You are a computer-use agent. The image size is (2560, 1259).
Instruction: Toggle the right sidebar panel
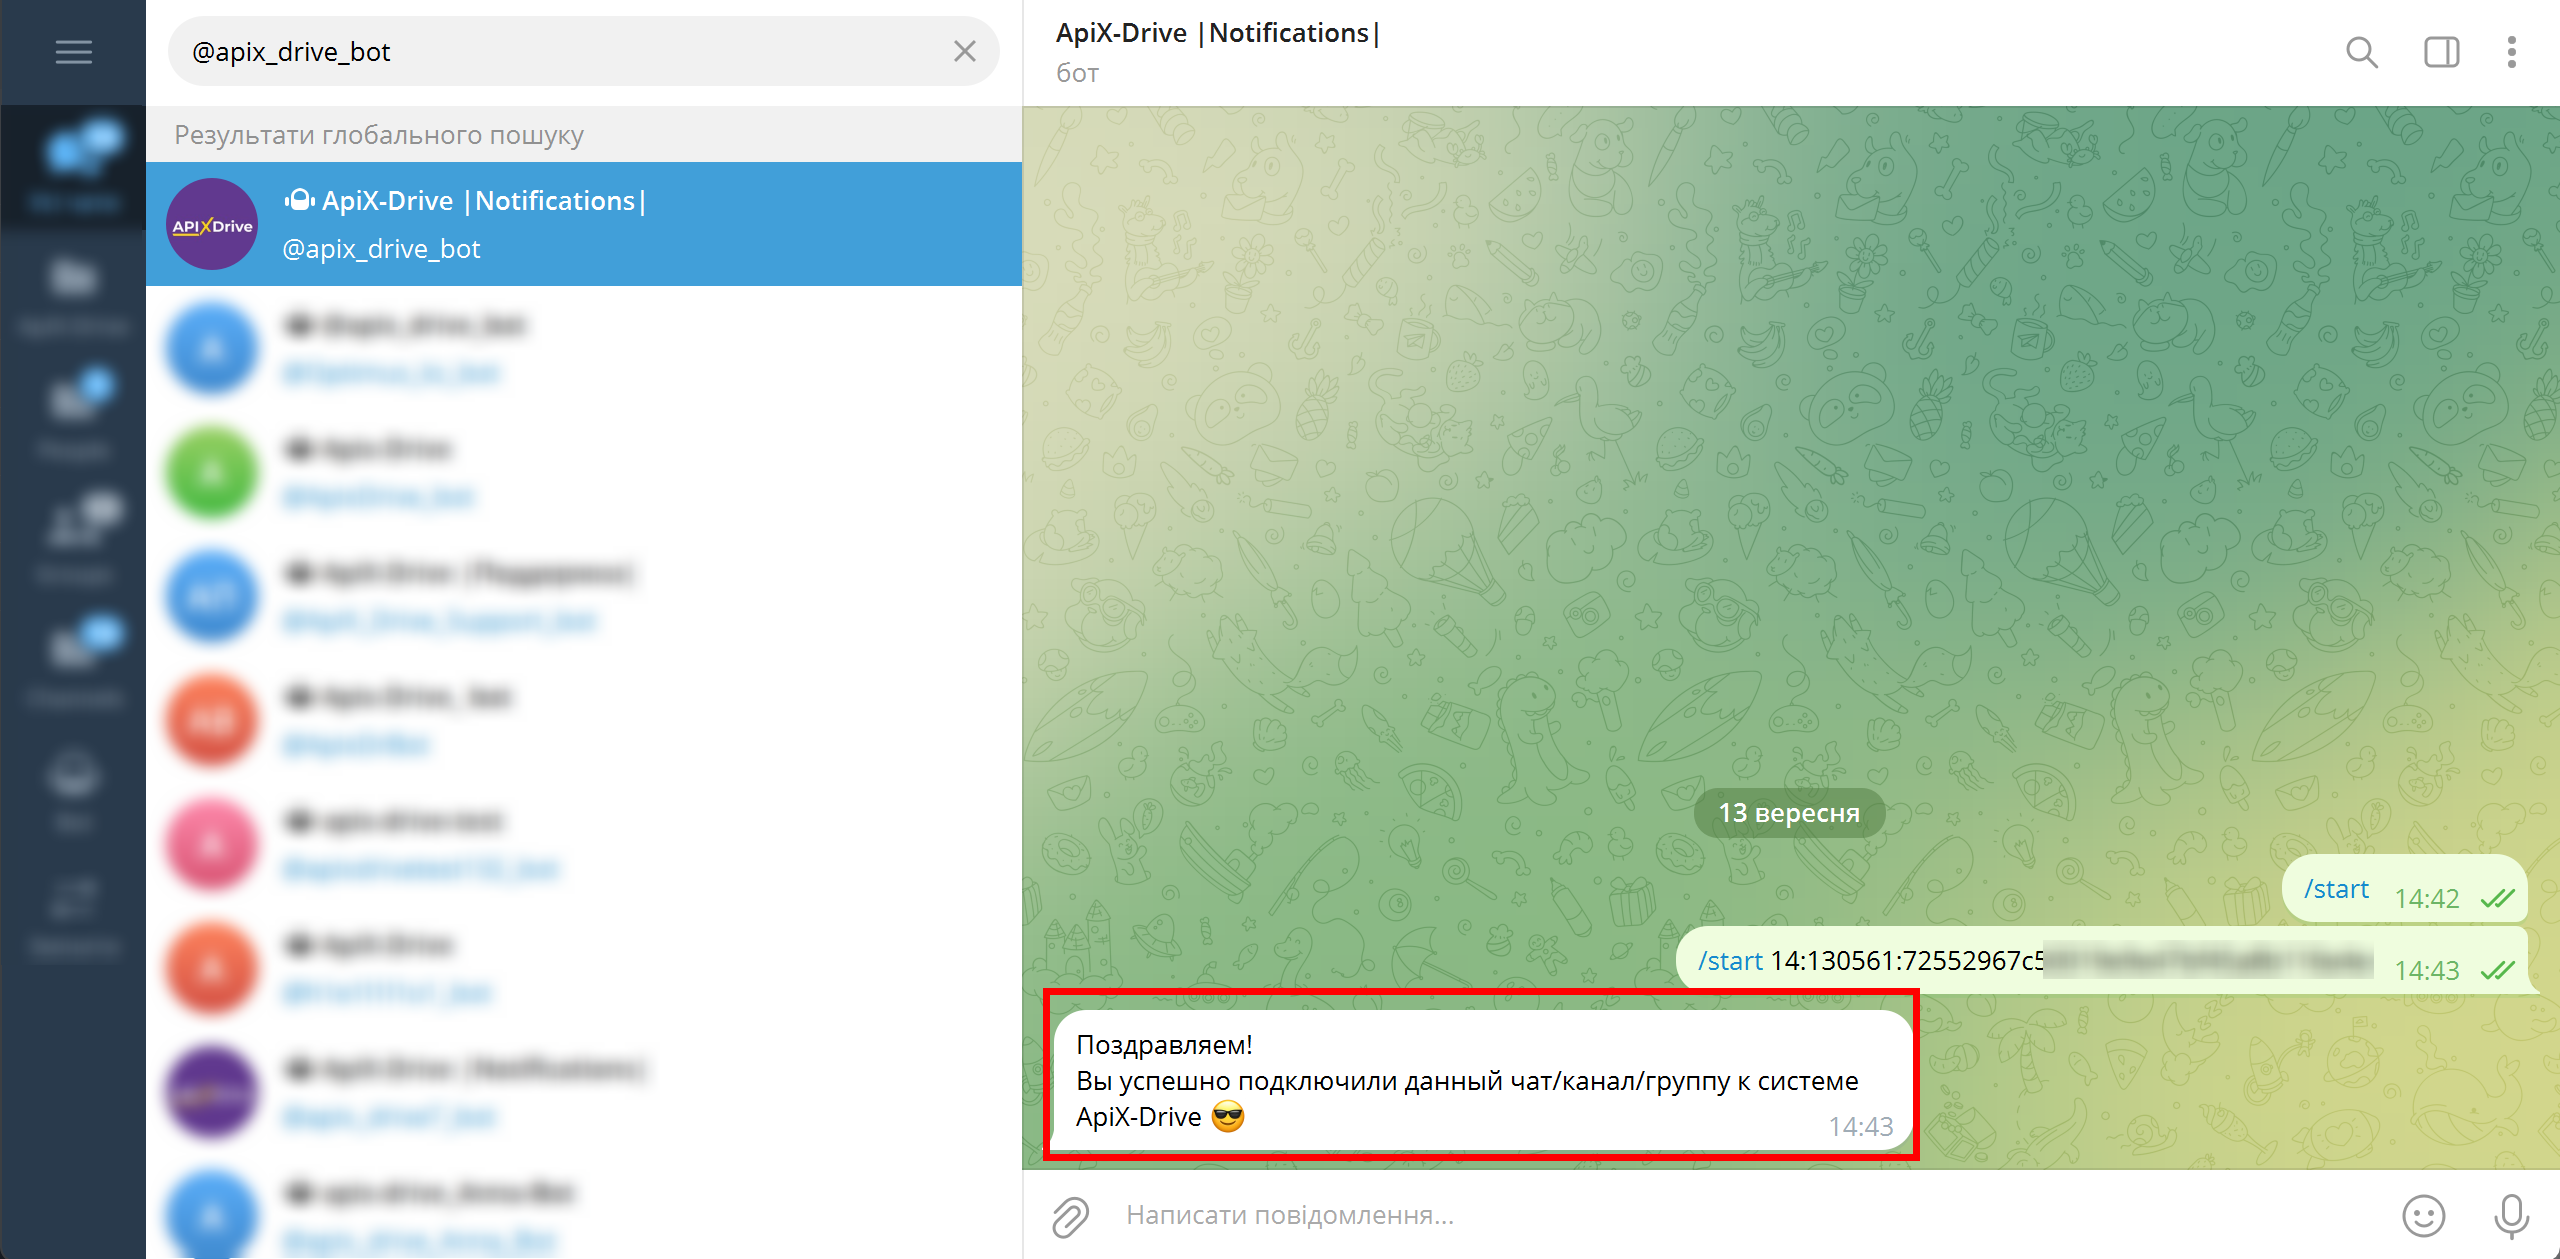click(2441, 52)
